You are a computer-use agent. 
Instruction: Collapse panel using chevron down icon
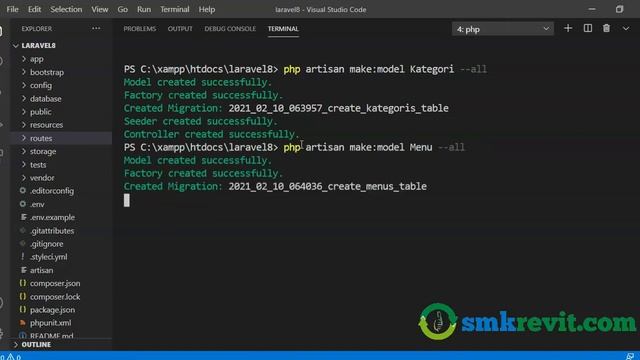626,29
